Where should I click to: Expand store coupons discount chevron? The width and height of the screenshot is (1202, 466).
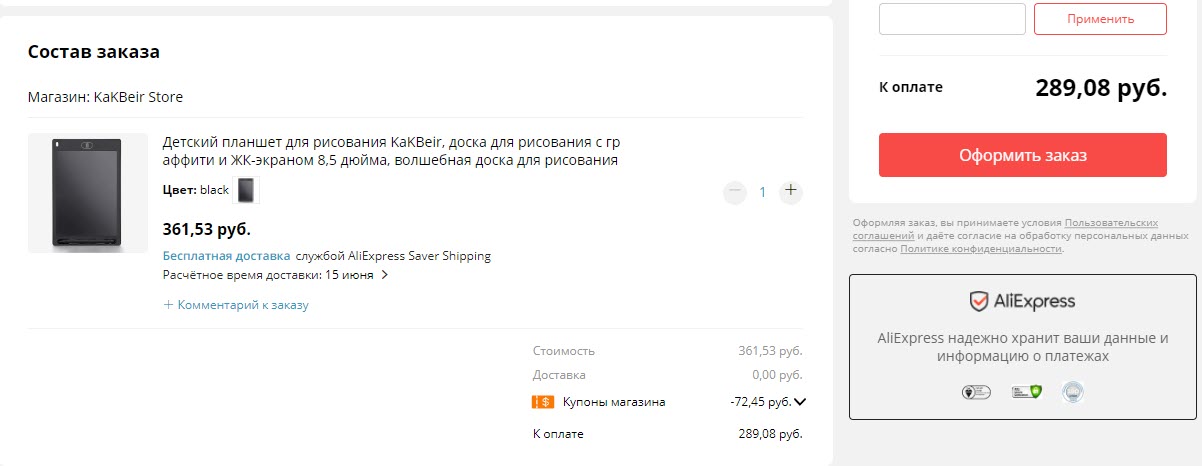(x=799, y=402)
